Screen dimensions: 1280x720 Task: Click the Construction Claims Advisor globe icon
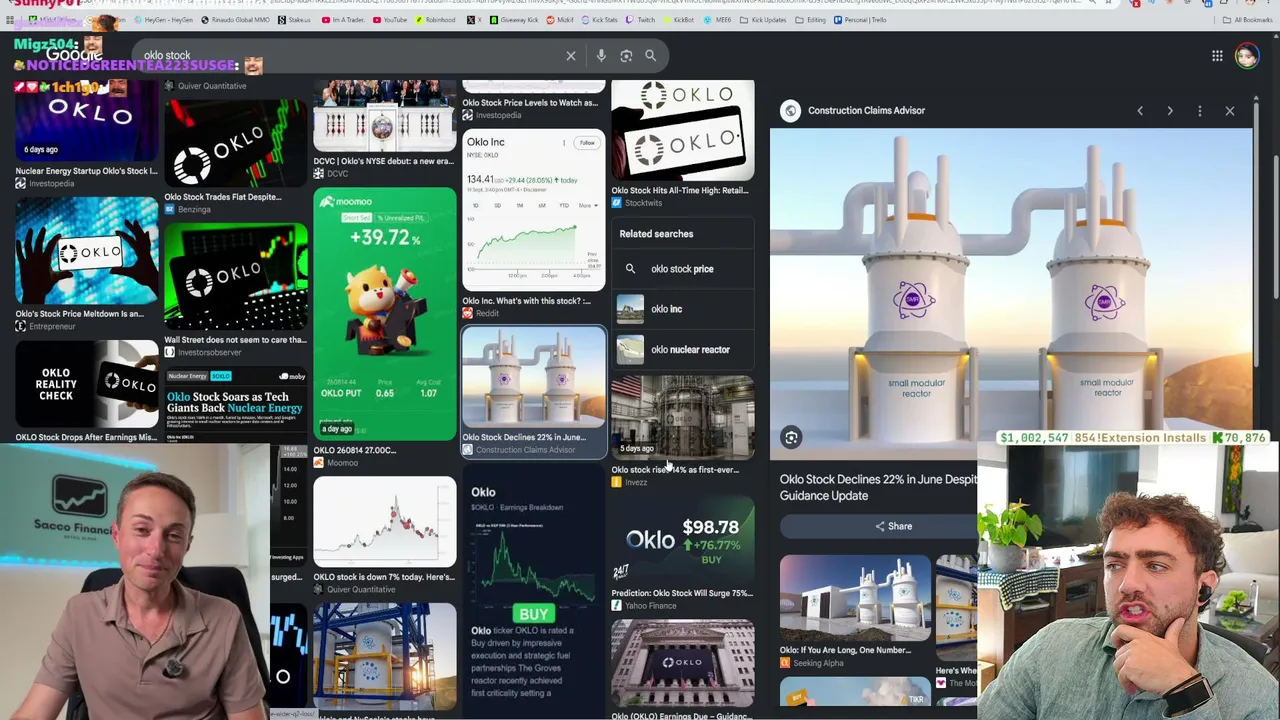pyautogui.click(x=791, y=111)
